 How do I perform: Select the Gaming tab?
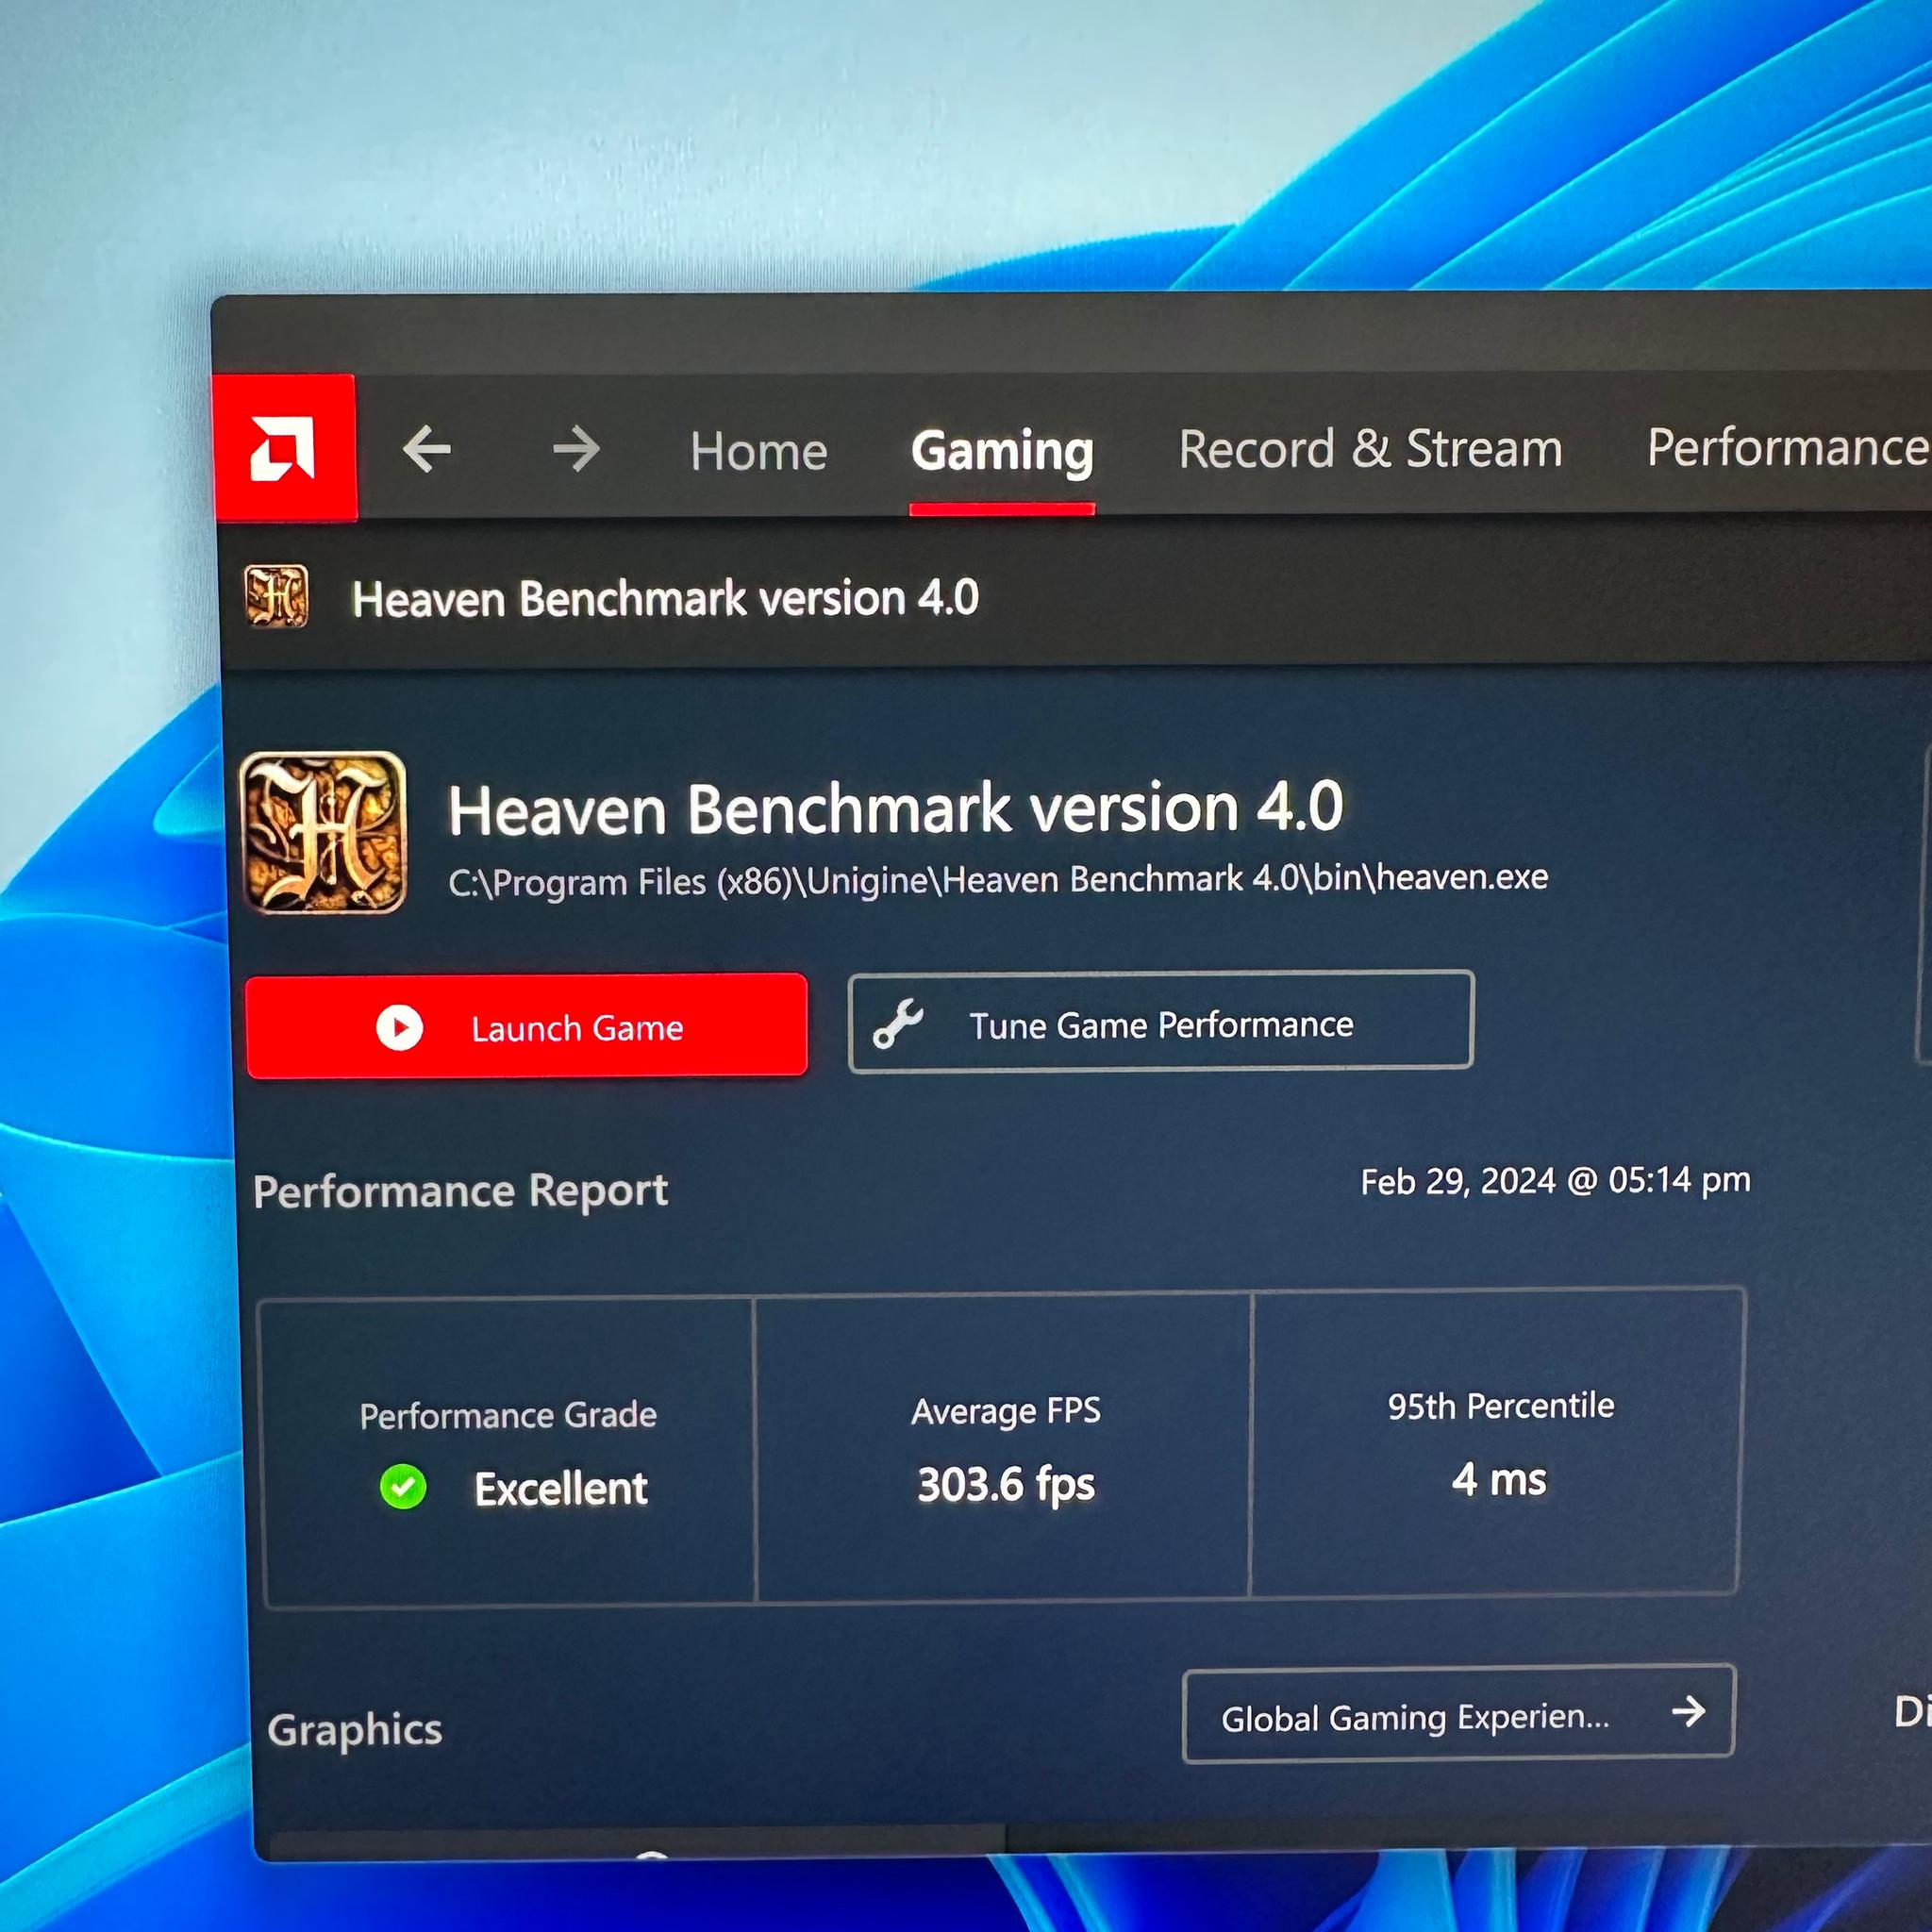(x=1001, y=452)
